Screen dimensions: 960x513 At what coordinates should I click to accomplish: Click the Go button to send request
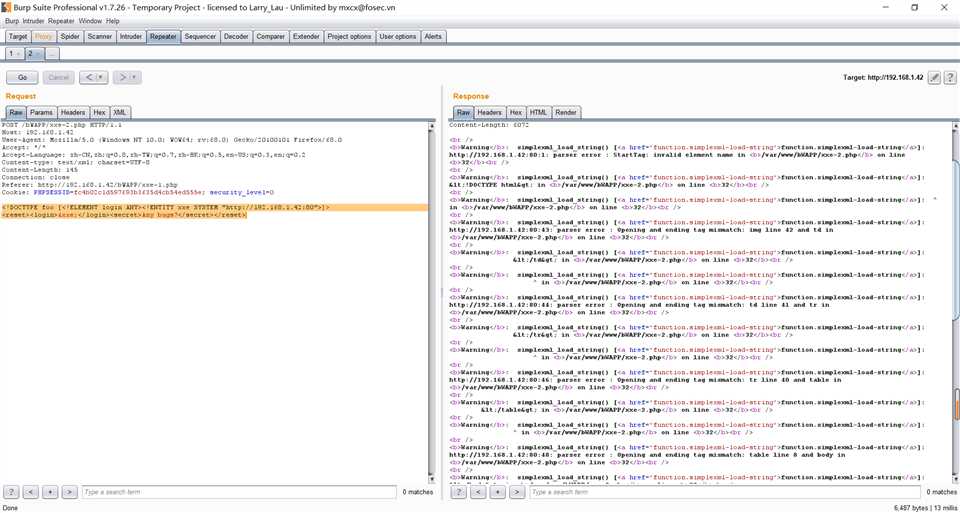click(22, 78)
